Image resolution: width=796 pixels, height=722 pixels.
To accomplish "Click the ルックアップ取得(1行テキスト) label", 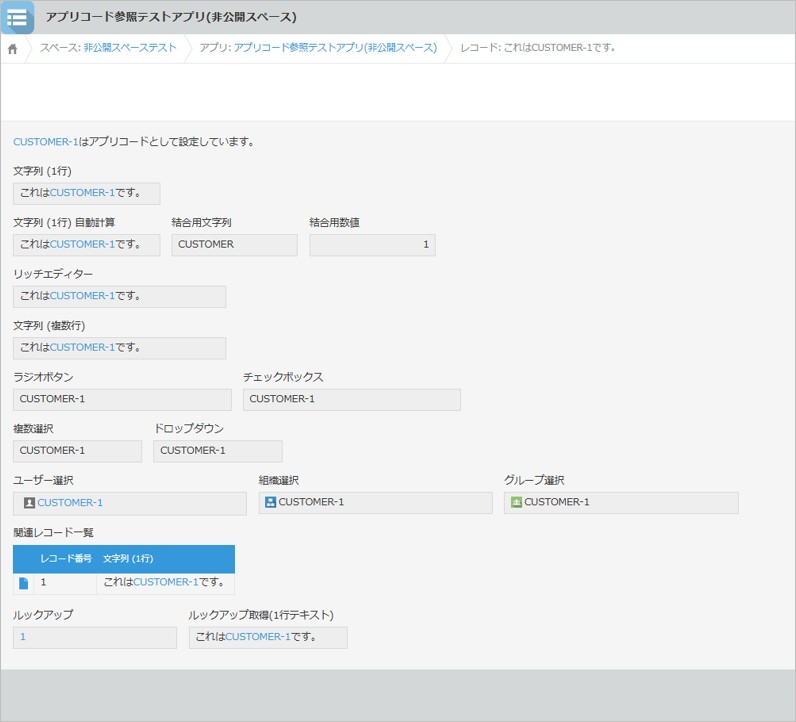I will [x=261, y=615].
